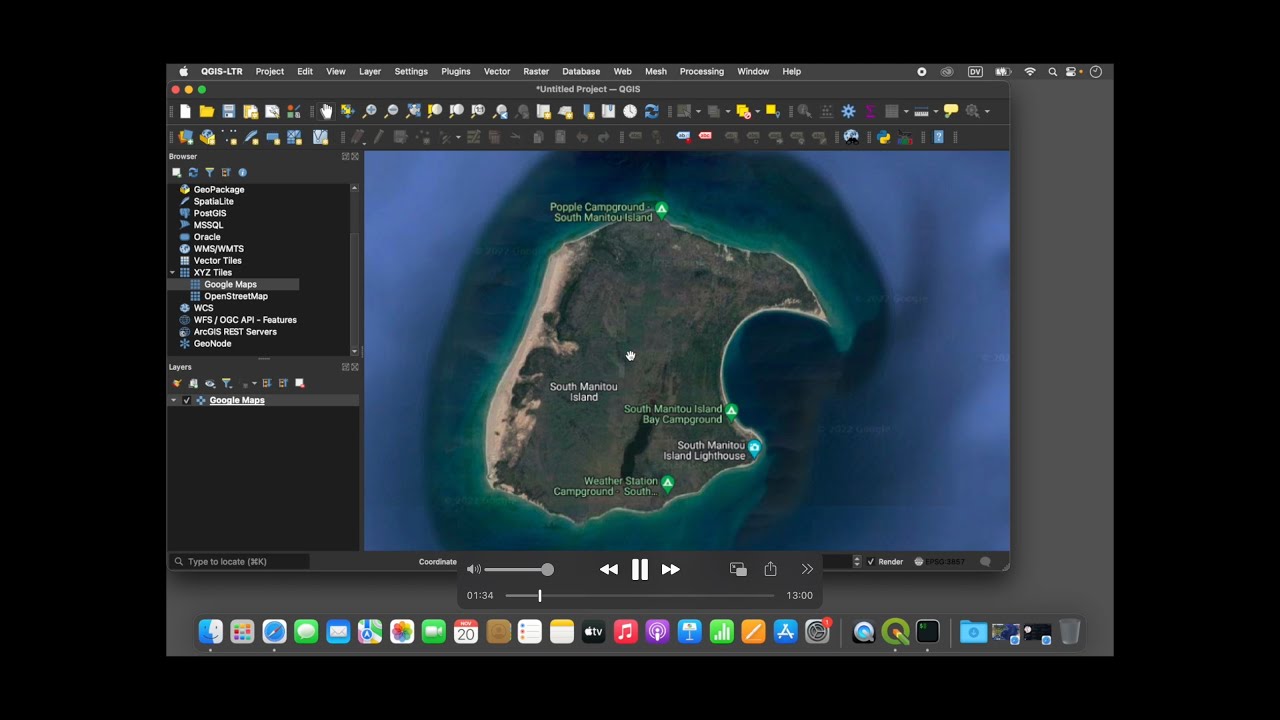Open the Plugins menu

click(x=456, y=72)
